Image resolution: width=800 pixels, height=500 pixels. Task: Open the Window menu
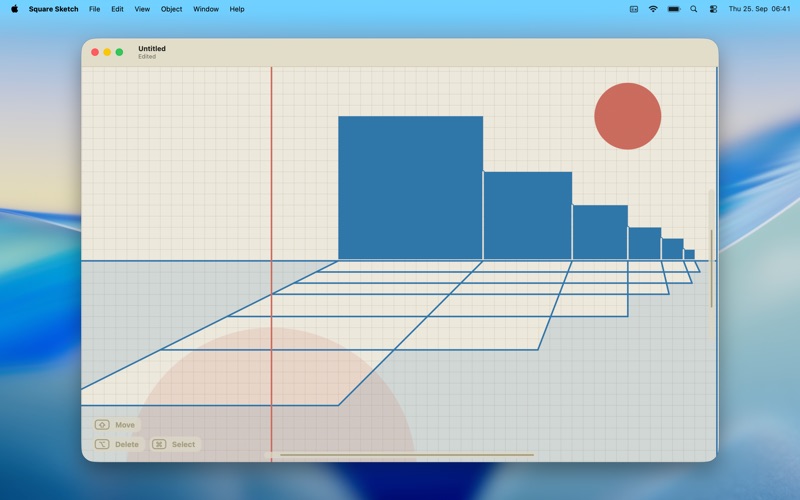[x=206, y=9]
